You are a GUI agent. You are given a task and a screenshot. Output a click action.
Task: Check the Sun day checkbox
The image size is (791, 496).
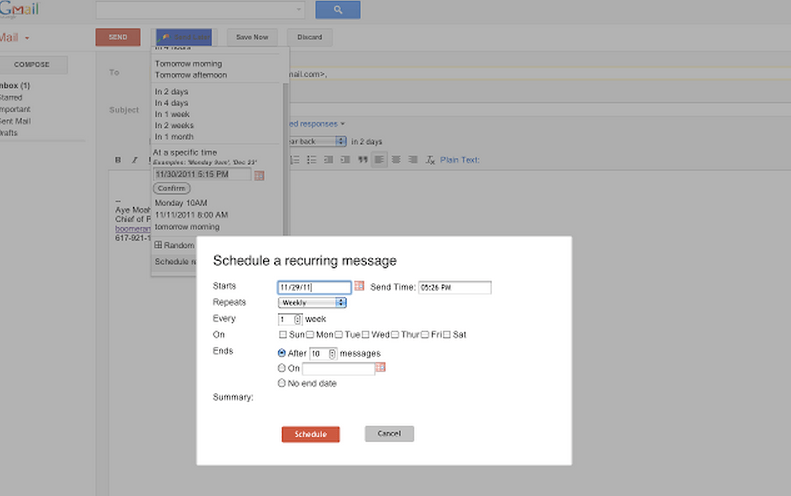(x=283, y=334)
